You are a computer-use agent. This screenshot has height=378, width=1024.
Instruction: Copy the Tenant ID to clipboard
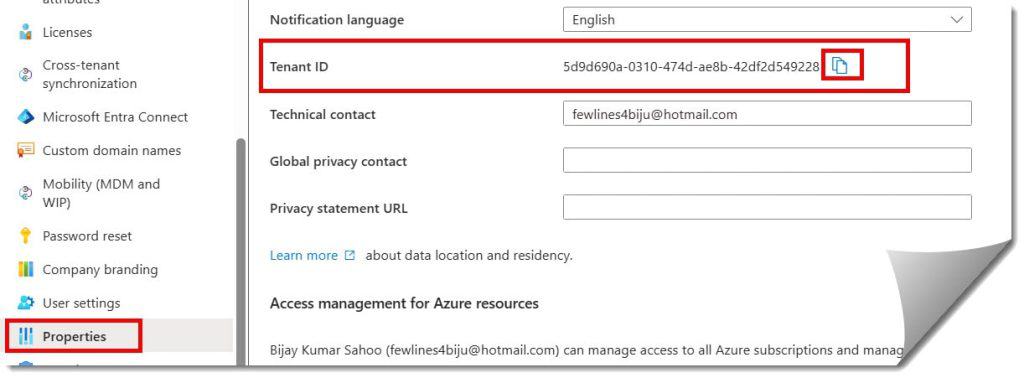pyautogui.click(x=840, y=65)
